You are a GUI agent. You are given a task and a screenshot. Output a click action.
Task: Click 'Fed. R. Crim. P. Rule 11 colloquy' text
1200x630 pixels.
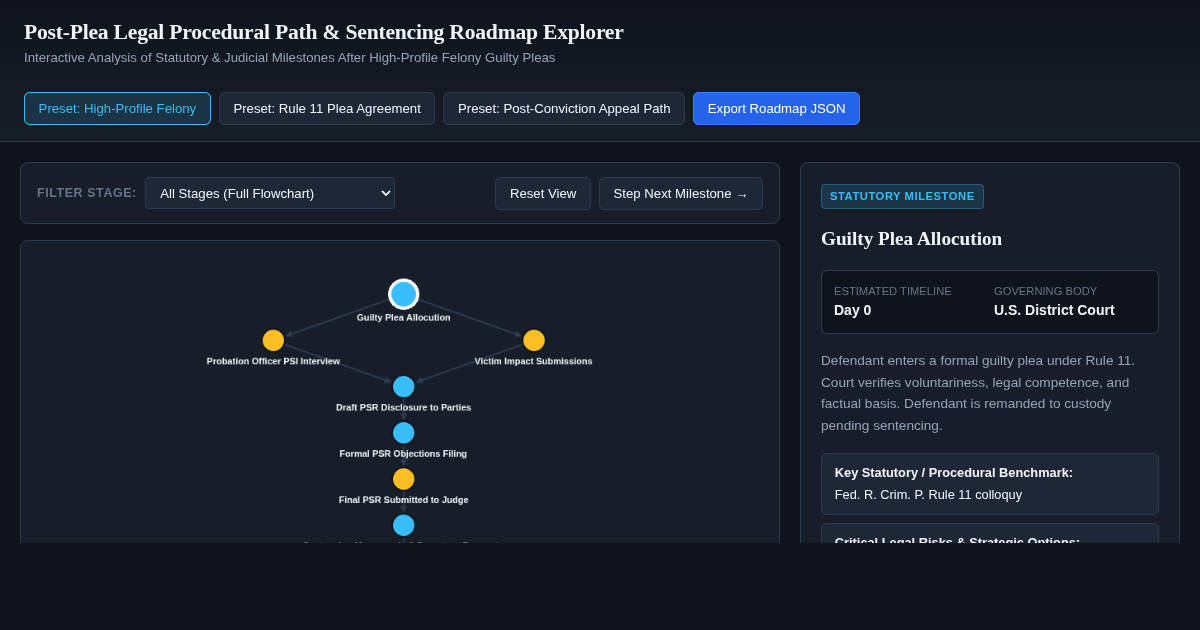click(x=928, y=494)
